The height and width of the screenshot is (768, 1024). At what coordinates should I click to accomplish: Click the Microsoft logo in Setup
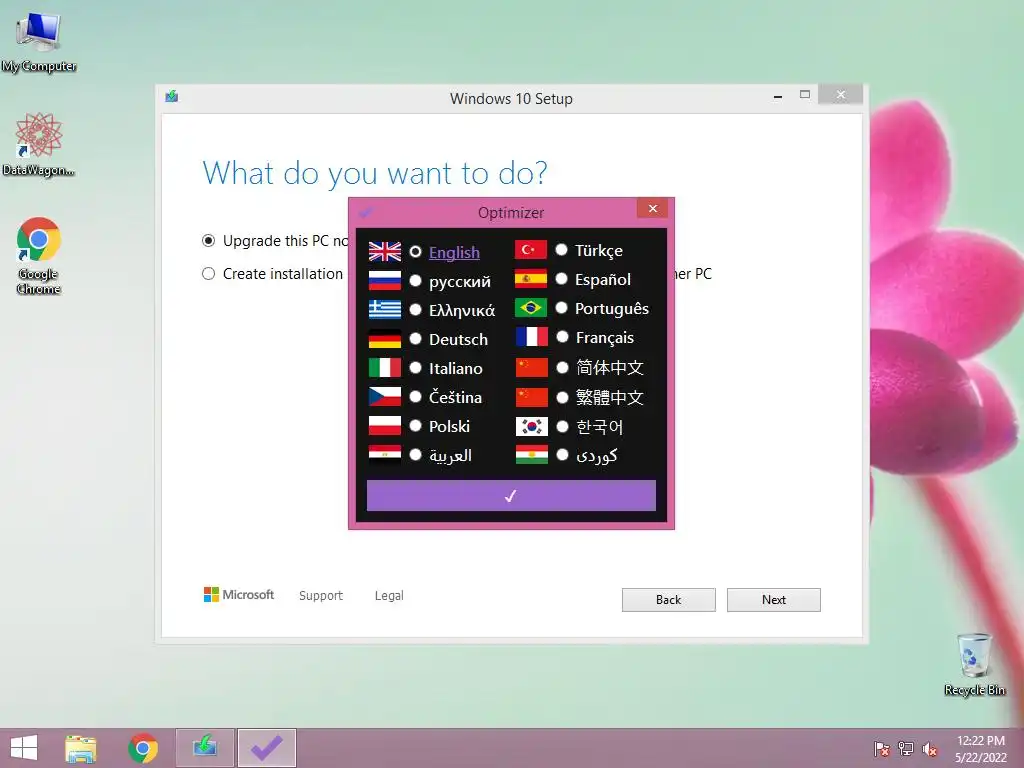pos(239,595)
